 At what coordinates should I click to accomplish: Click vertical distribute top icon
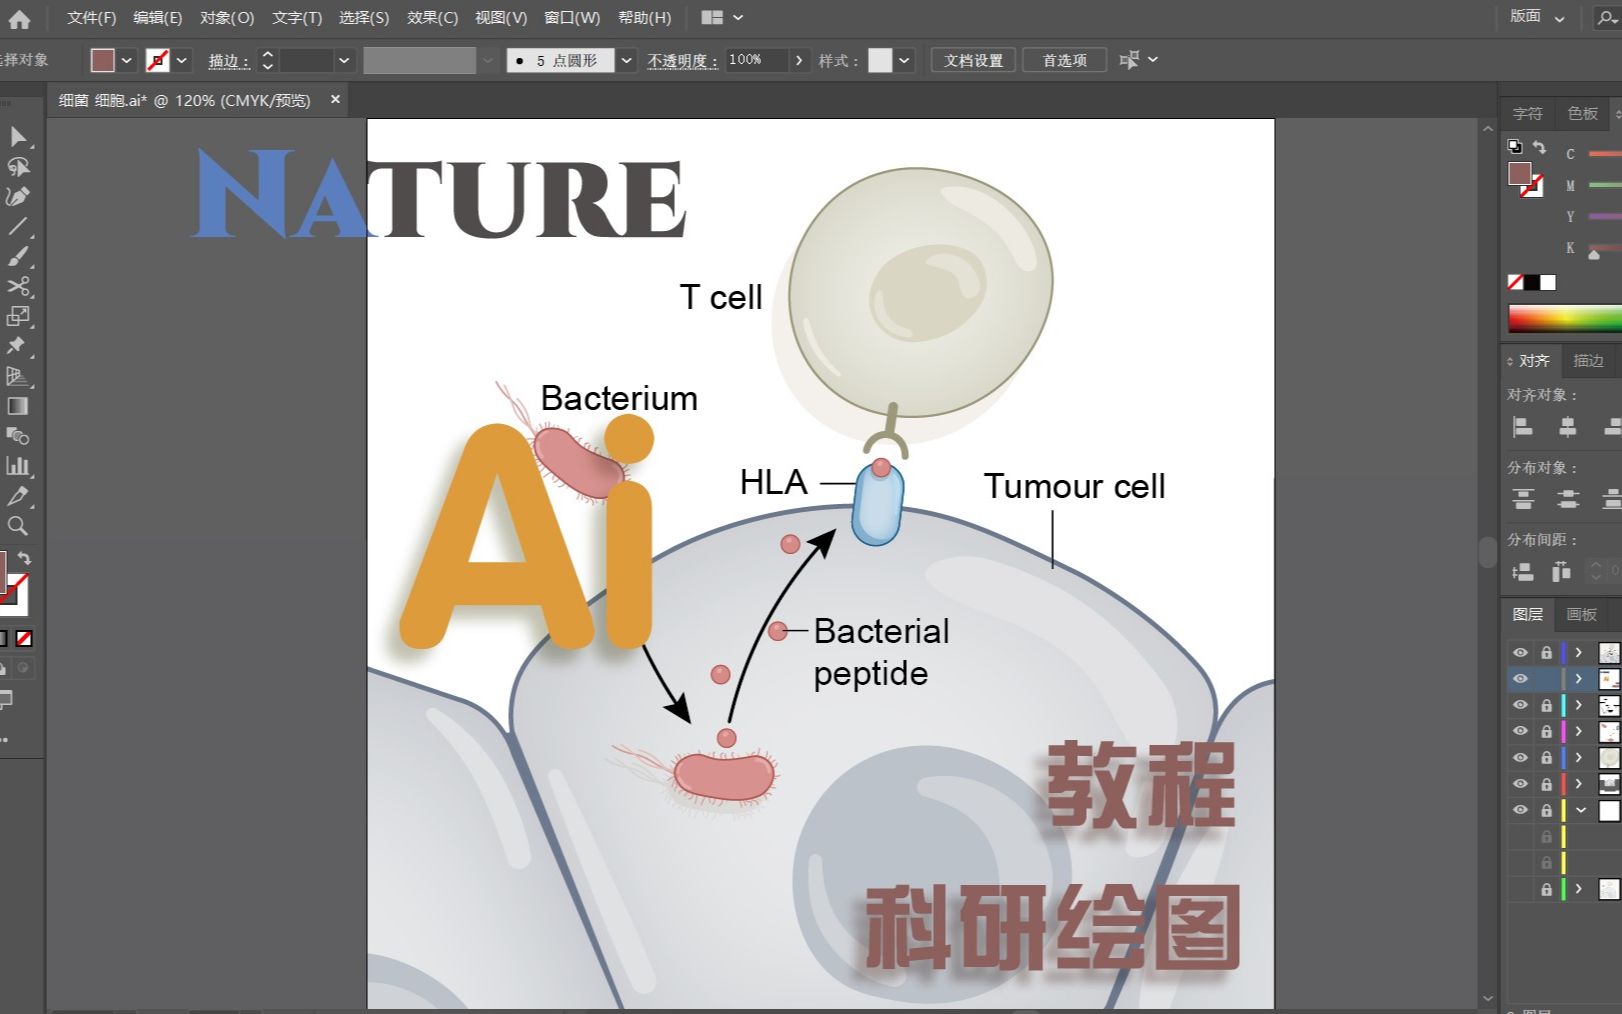pos(1523,499)
